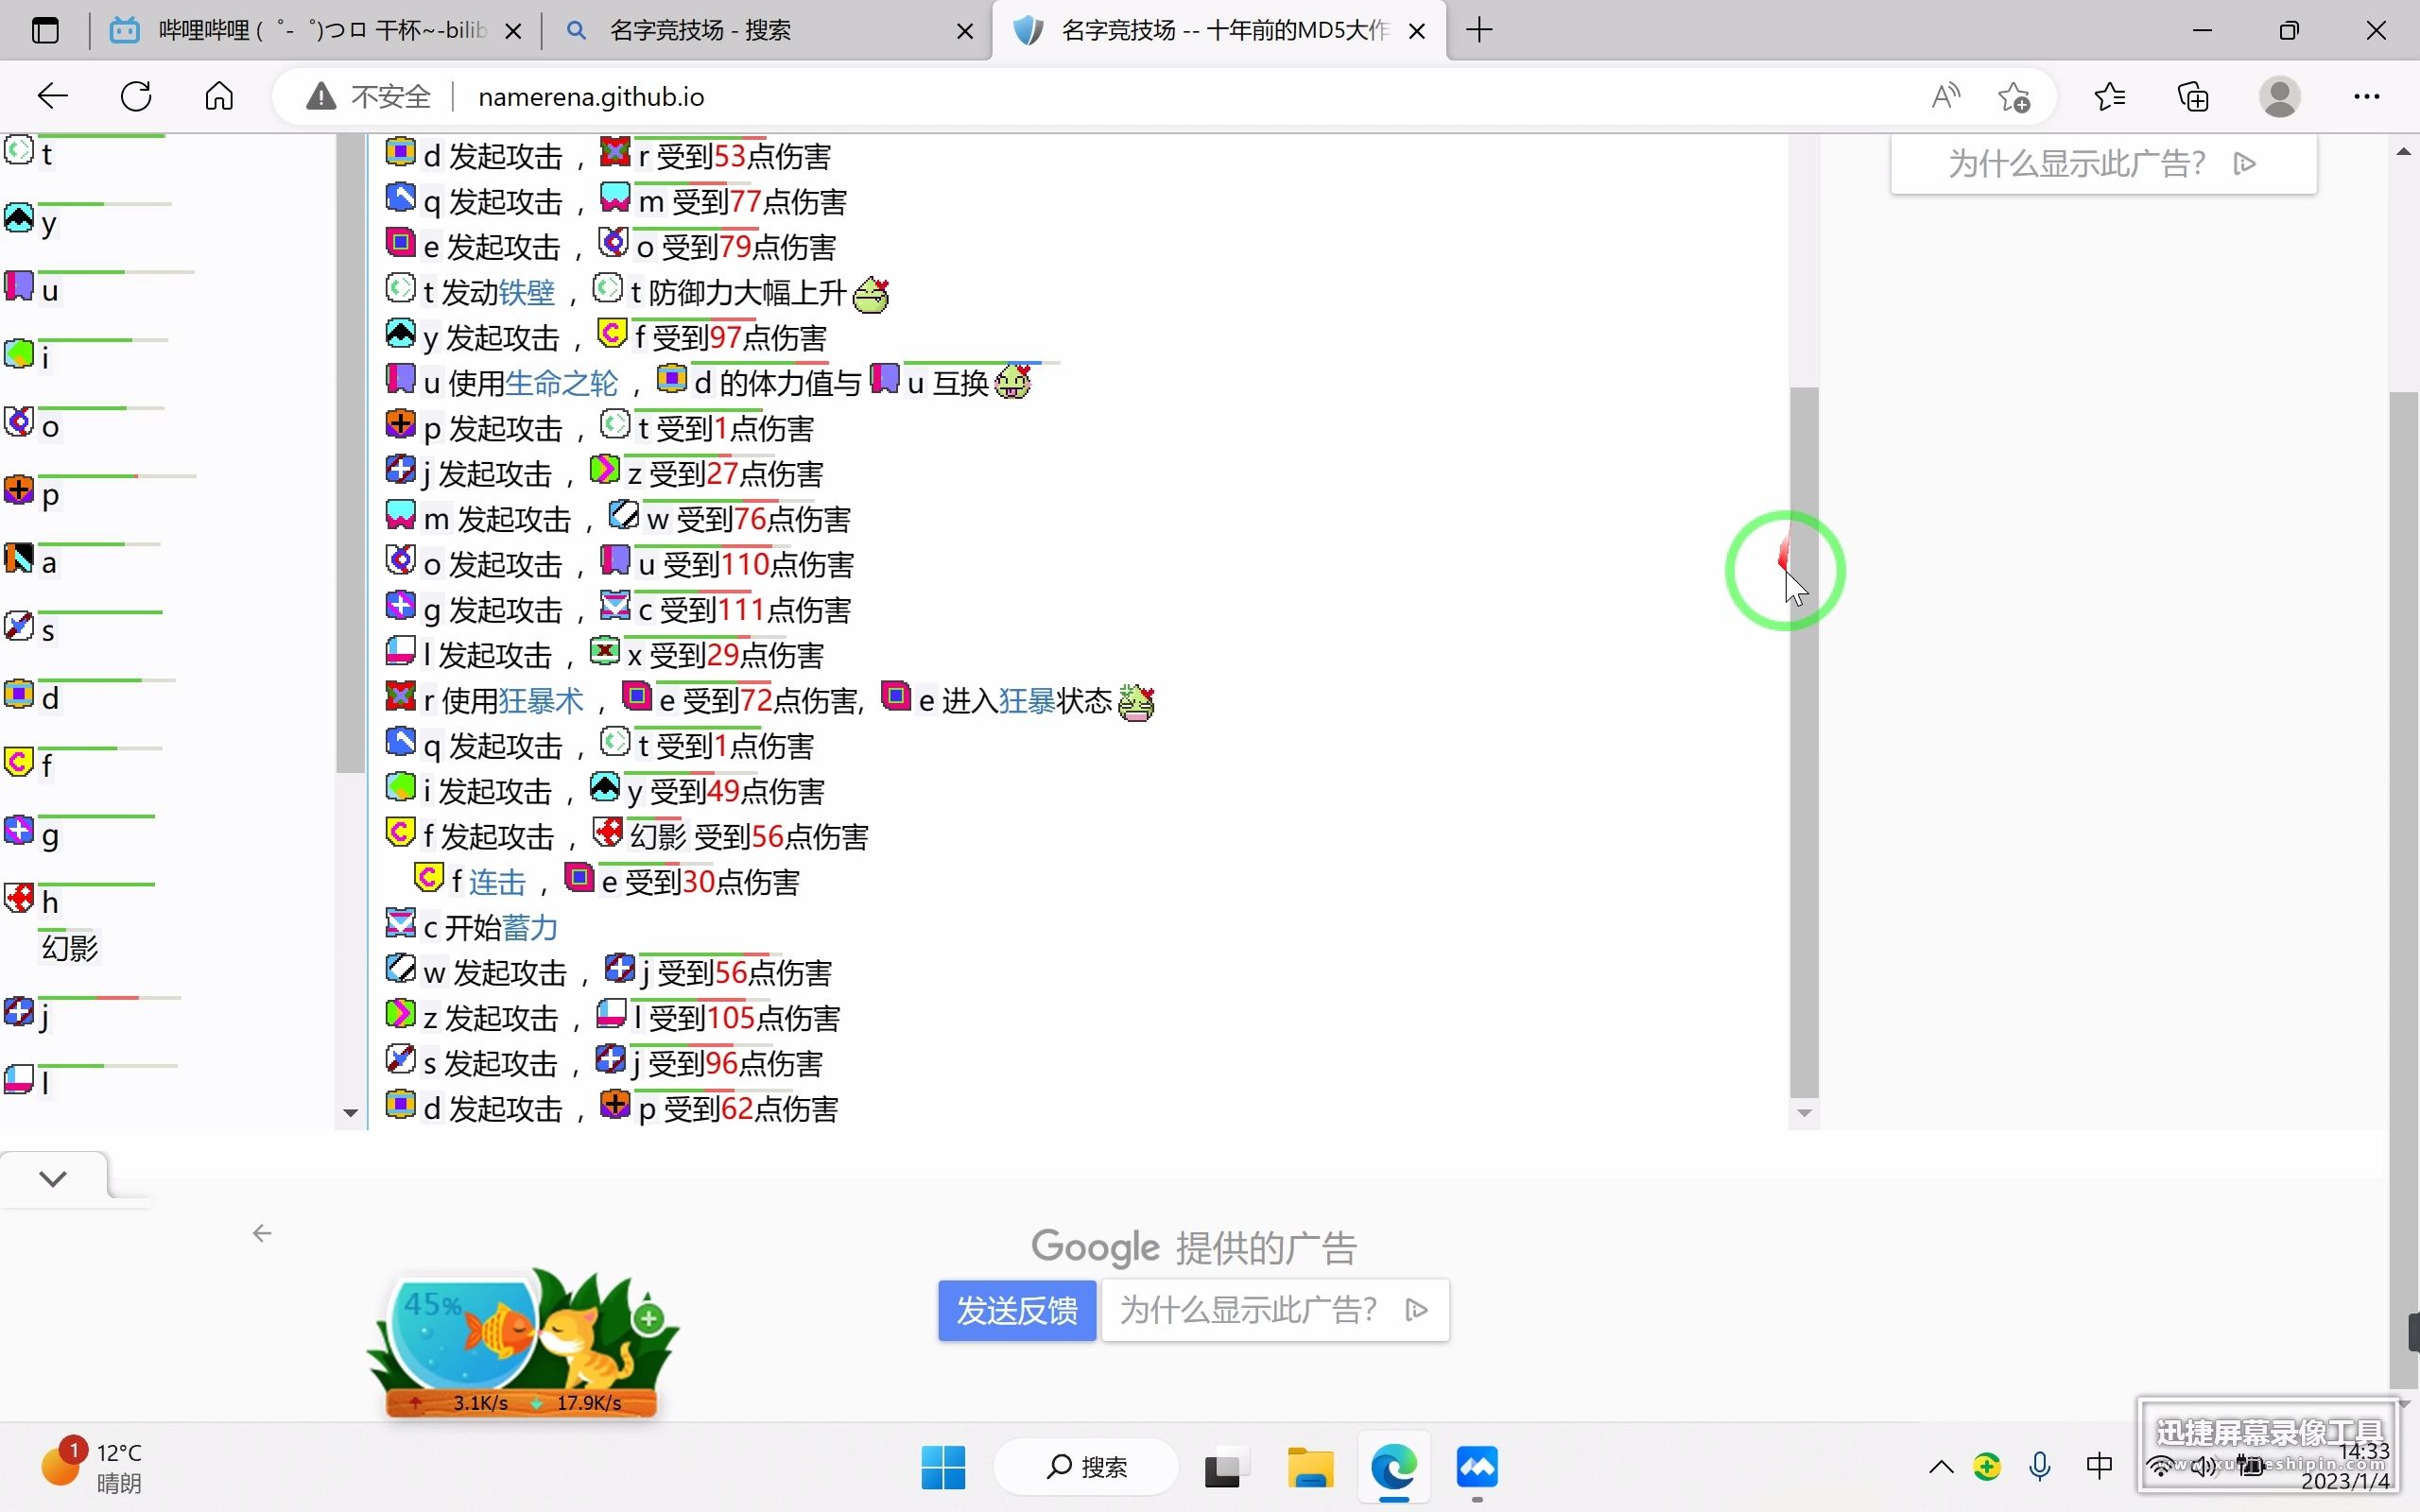The height and width of the screenshot is (1512, 2420).
Task: Click player f avatar in the player list
Action: 19,761
